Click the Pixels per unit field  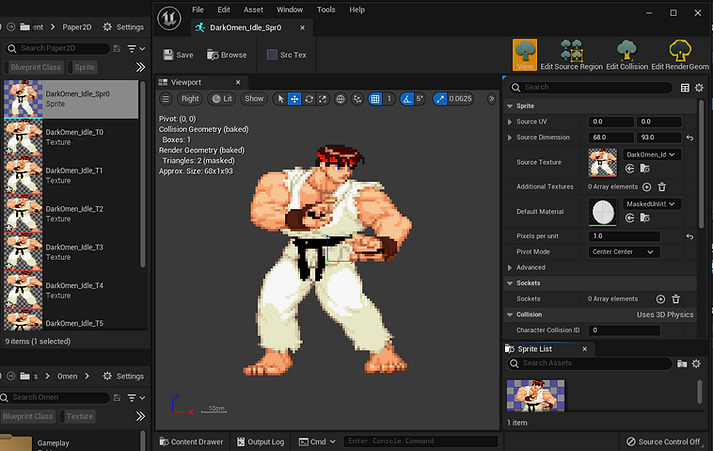coord(624,236)
